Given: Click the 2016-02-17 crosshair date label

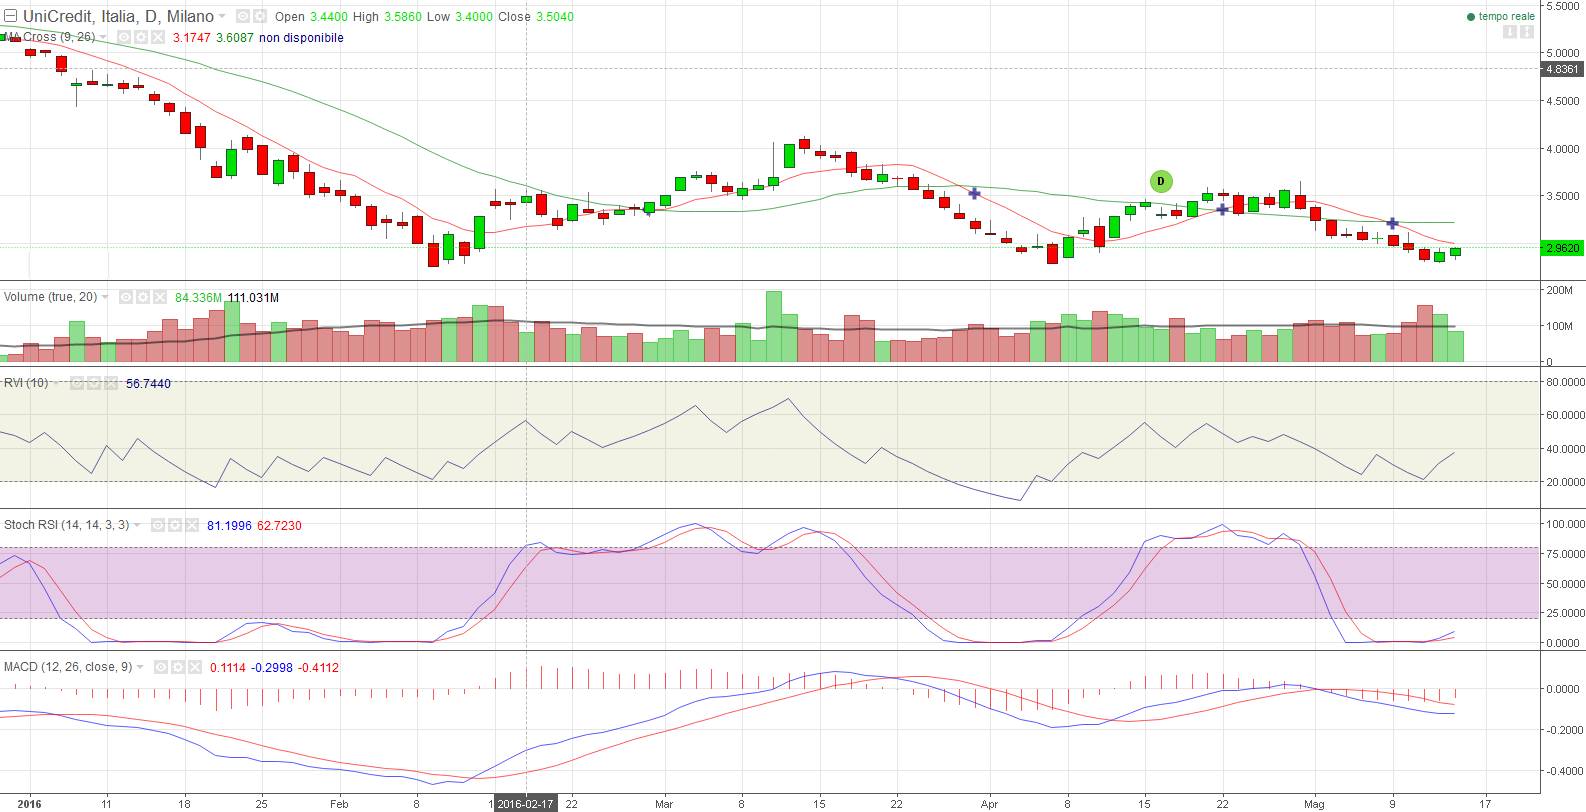Looking at the screenshot, I should coord(526,803).
